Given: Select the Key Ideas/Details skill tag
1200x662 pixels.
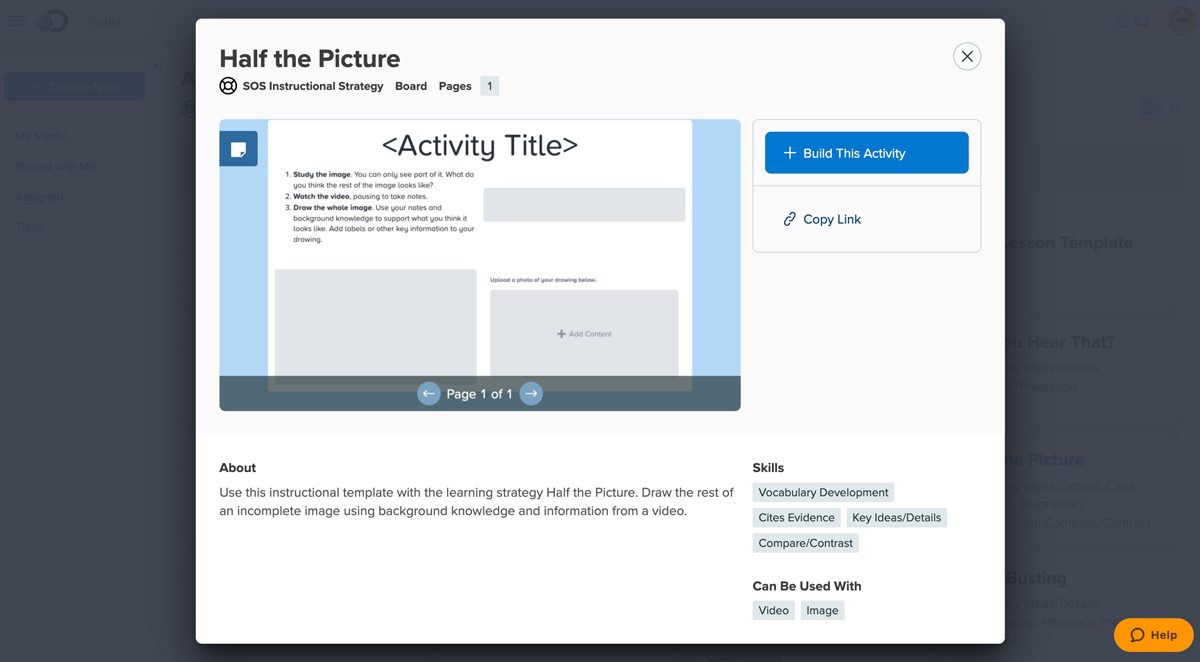Looking at the screenshot, I should click(896, 517).
